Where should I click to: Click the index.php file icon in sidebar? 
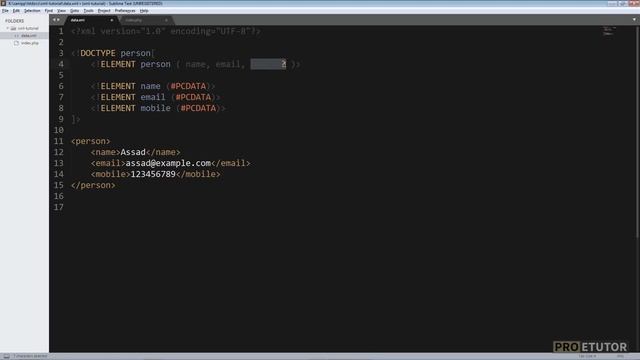16,43
